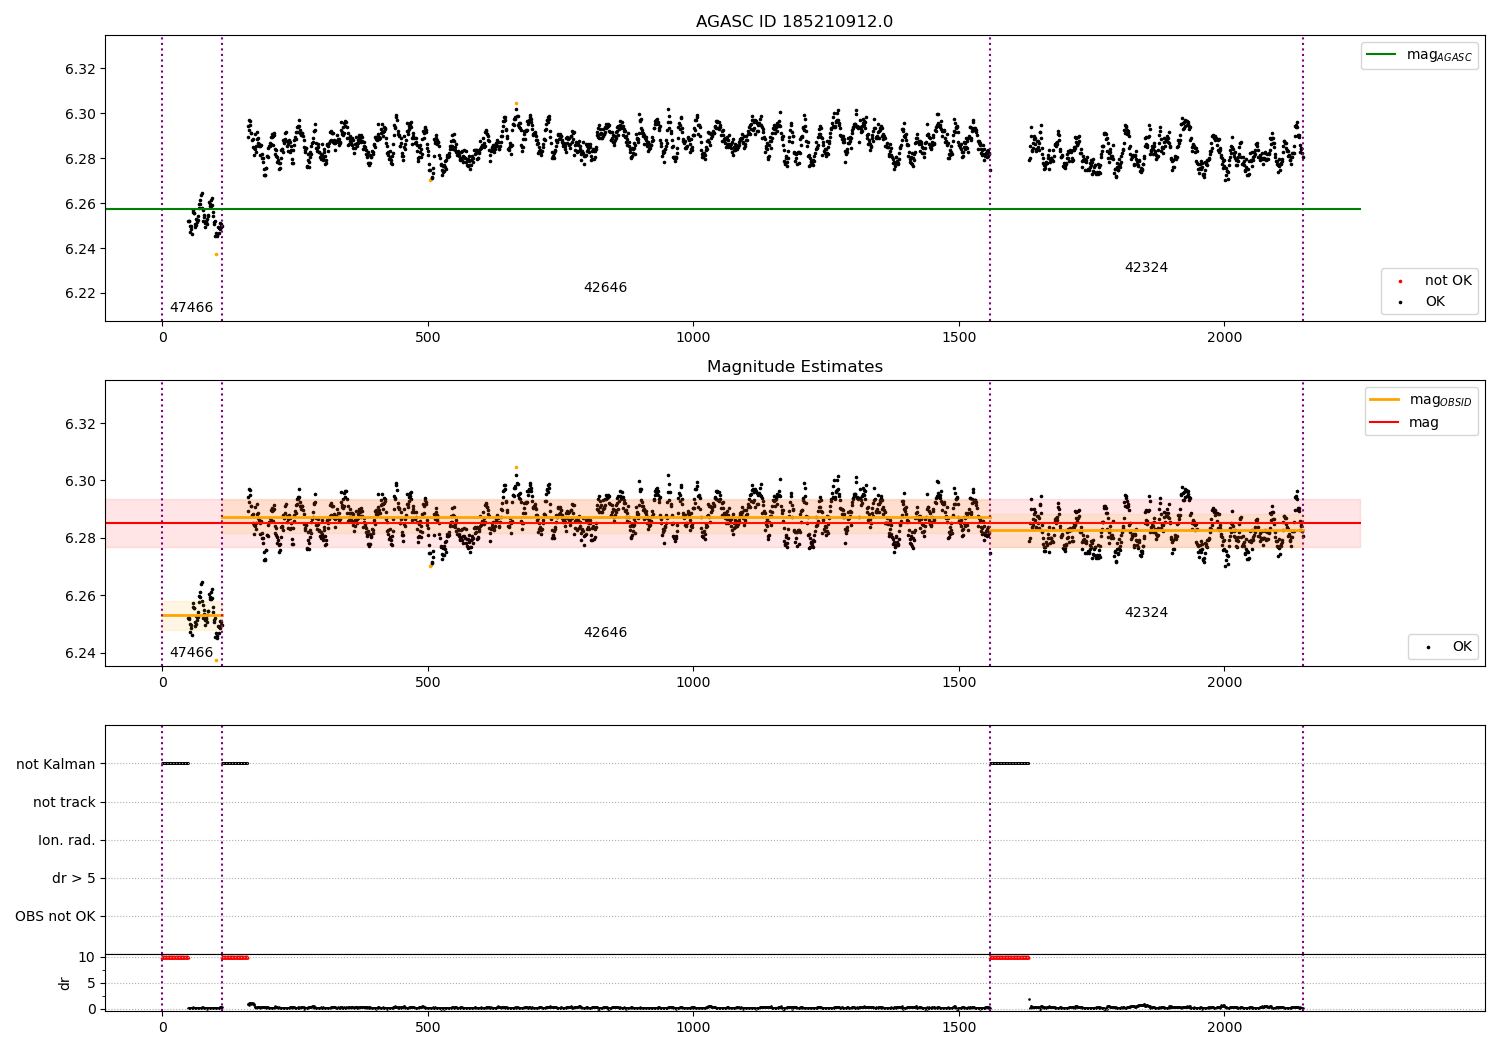This screenshot has width=1500, height=1050.
Task: Click the red line sample beside 'mag' legend entry
Action: (x=1385, y=423)
